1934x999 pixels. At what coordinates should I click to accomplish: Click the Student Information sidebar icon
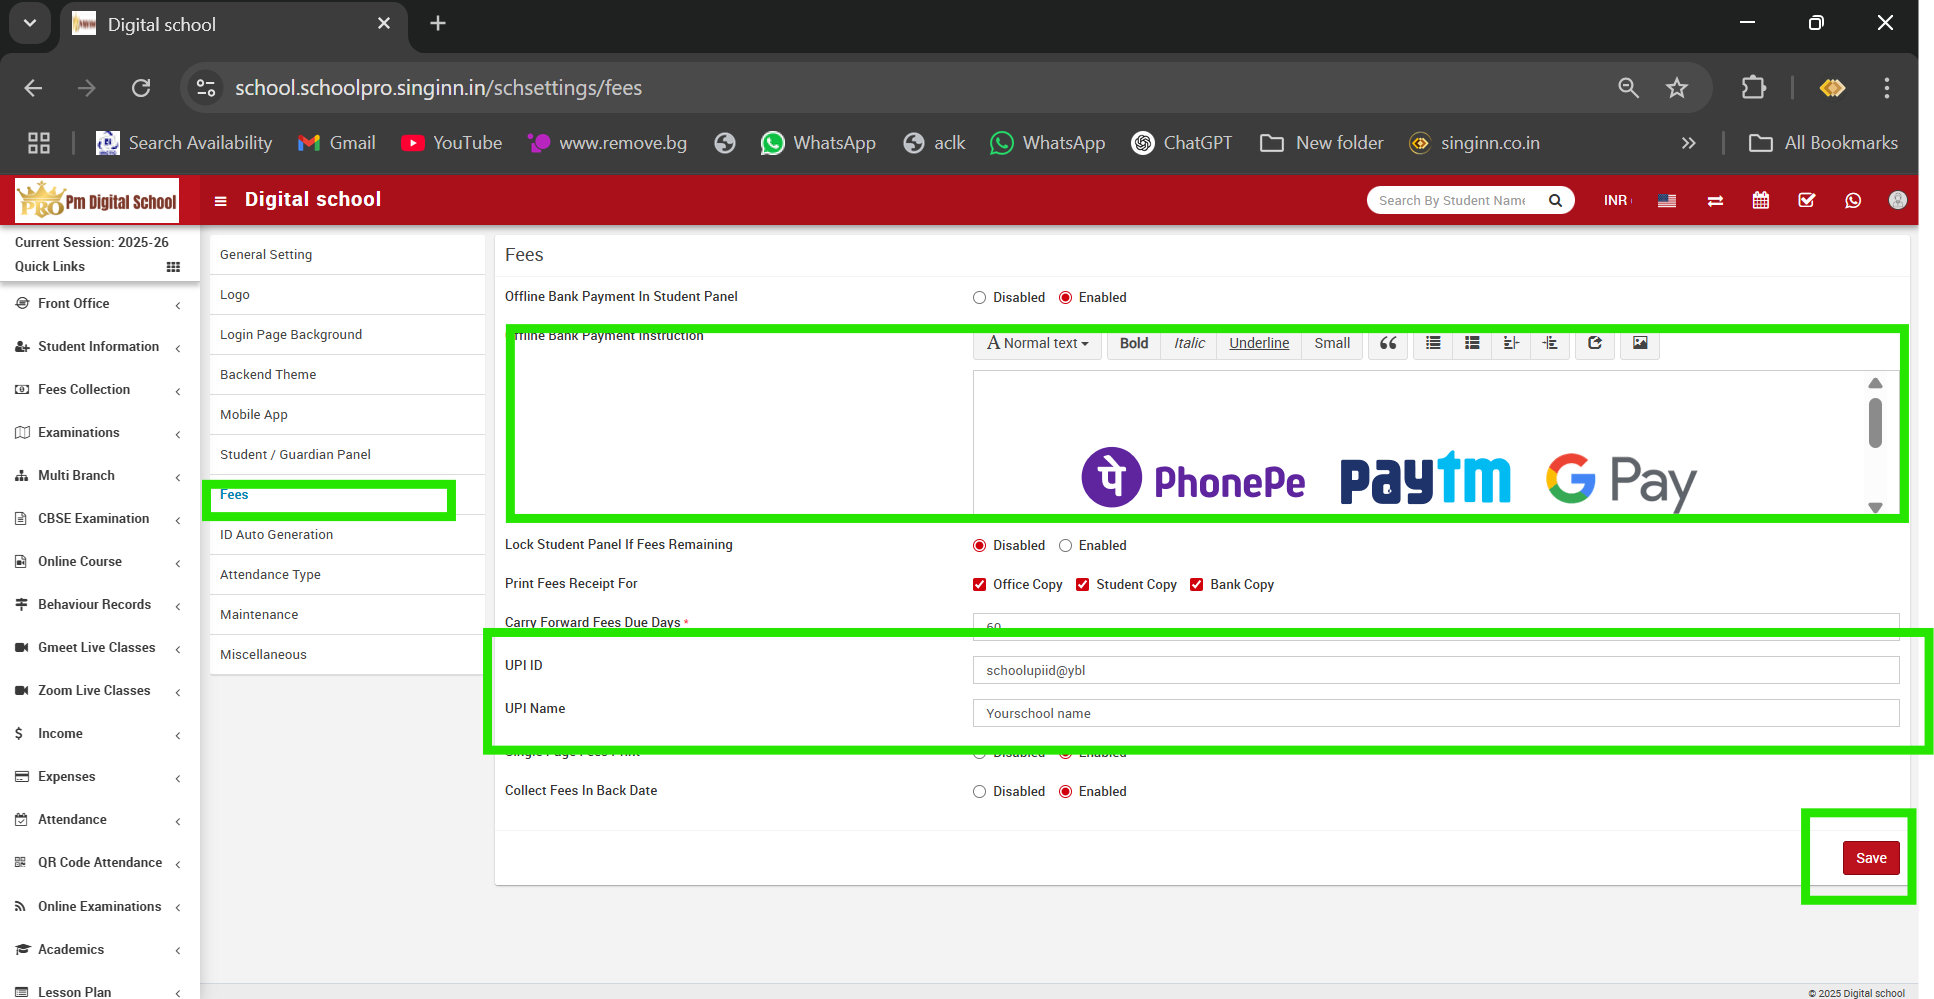22,347
